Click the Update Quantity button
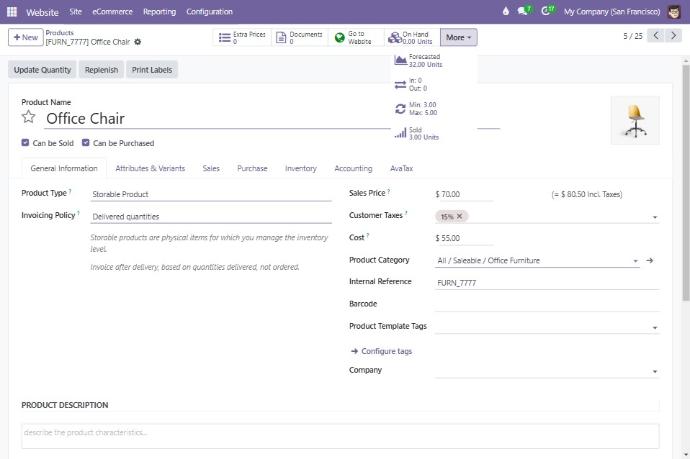690x459 pixels. 42,70
